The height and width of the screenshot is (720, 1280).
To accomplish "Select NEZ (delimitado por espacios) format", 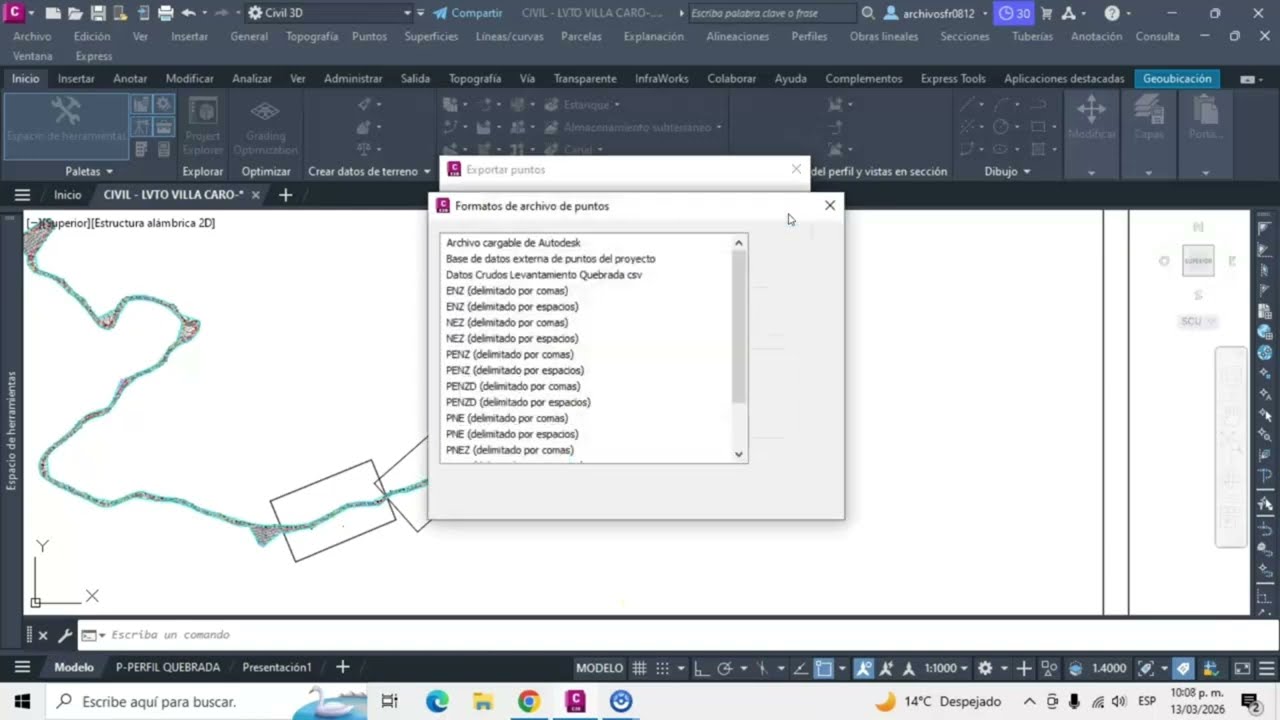I will [x=512, y=339].
